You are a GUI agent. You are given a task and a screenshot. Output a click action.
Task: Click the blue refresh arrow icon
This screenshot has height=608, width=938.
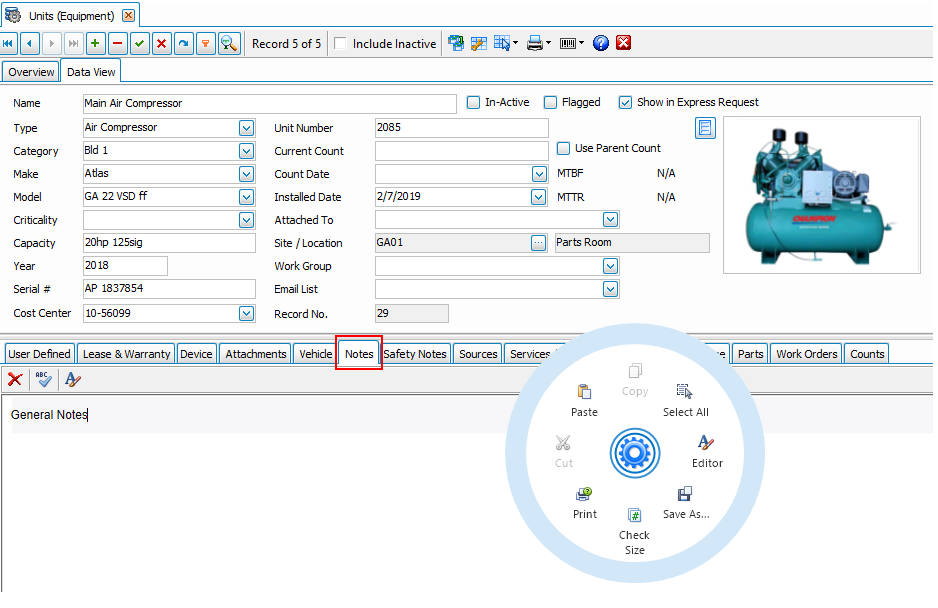coord(184,44)
